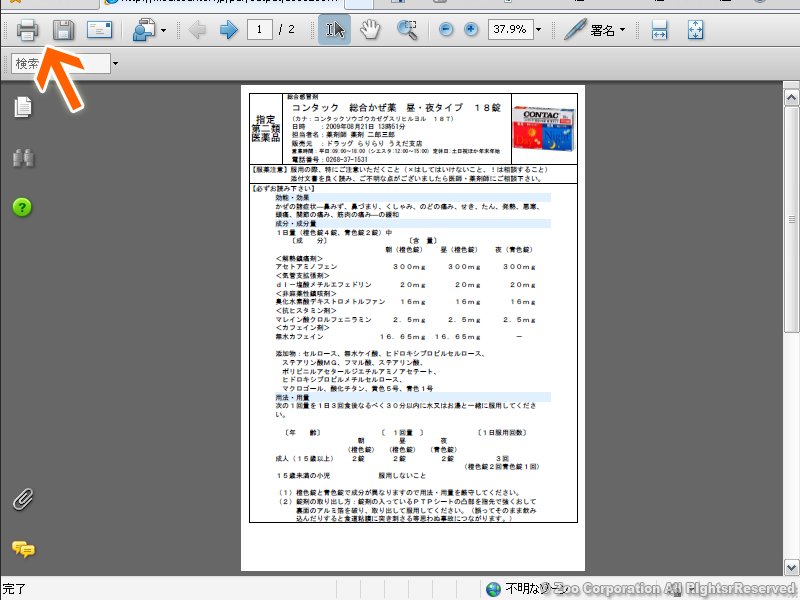800x600 pixels.
Task: Click the globe internet zone icon in status bar
Action: [493, 589]
